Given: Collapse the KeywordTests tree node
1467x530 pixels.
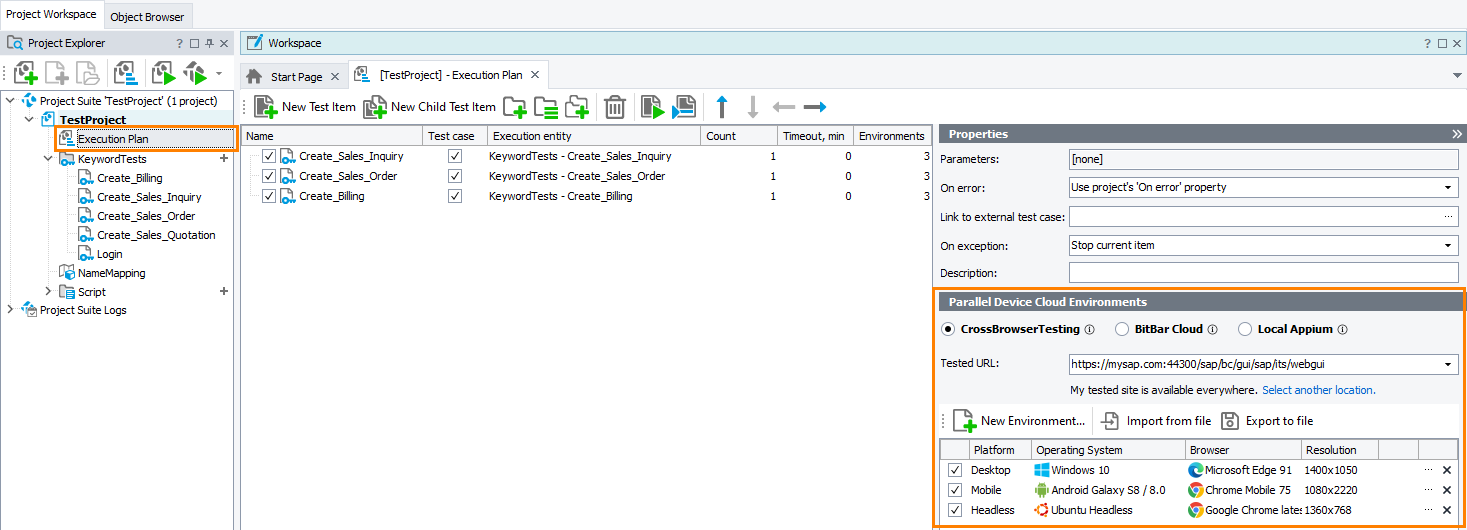Looking at the screenshot, I should pos(48,159).
